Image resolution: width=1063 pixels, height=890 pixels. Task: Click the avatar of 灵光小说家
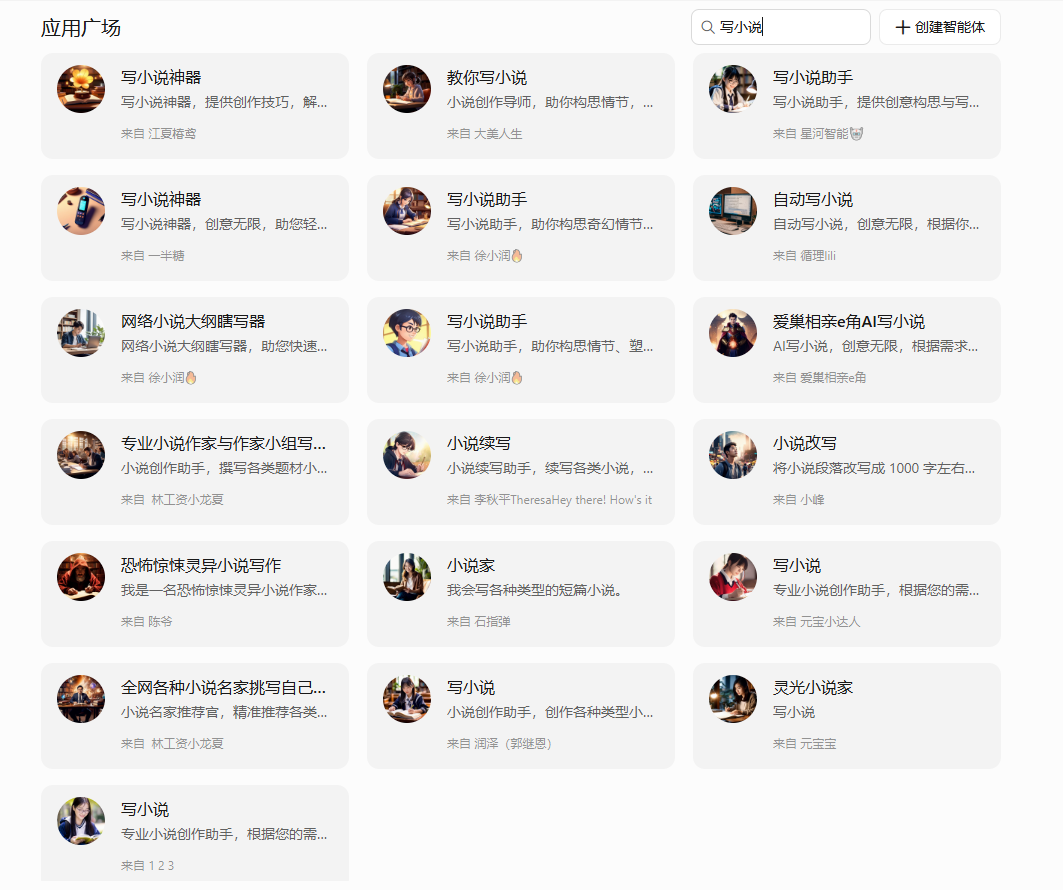pyautogui.click(x=733, y=699)
